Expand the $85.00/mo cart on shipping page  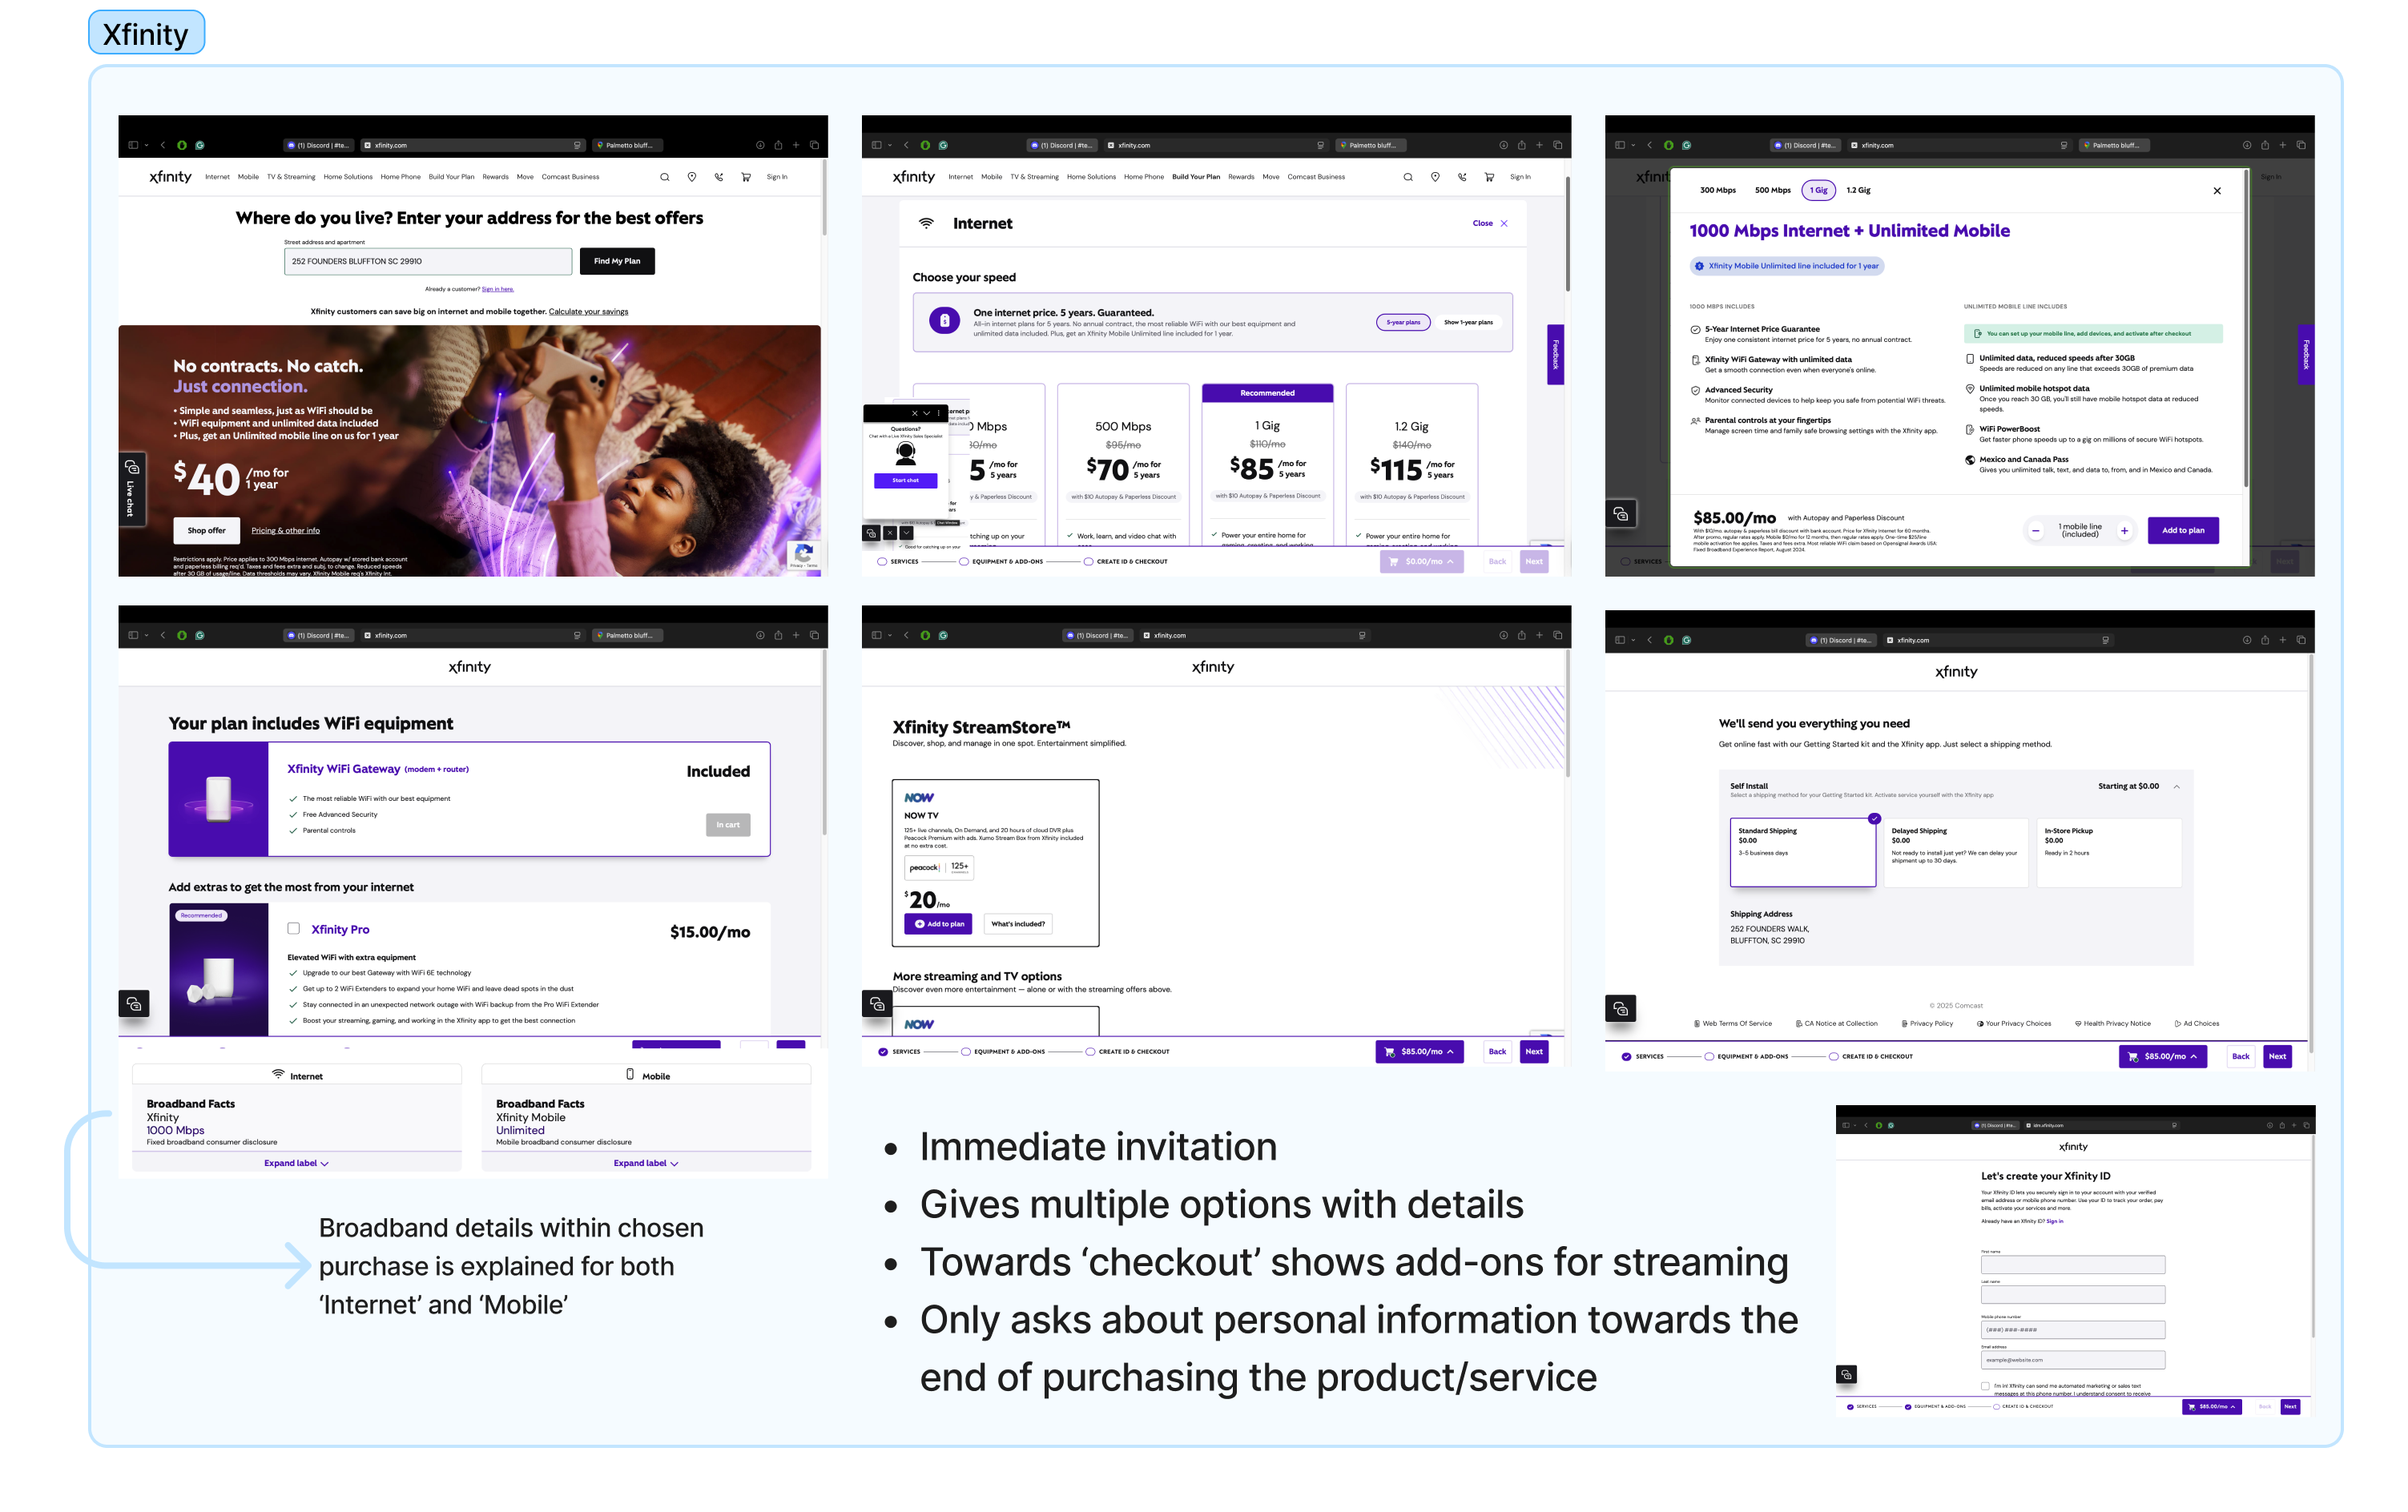[2163, 1057]
